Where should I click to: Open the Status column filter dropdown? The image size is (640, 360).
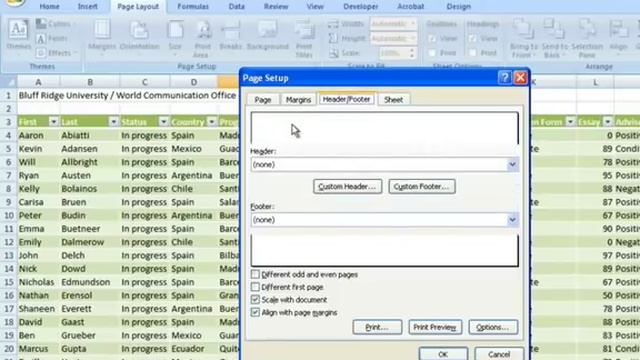pos(163,122)
